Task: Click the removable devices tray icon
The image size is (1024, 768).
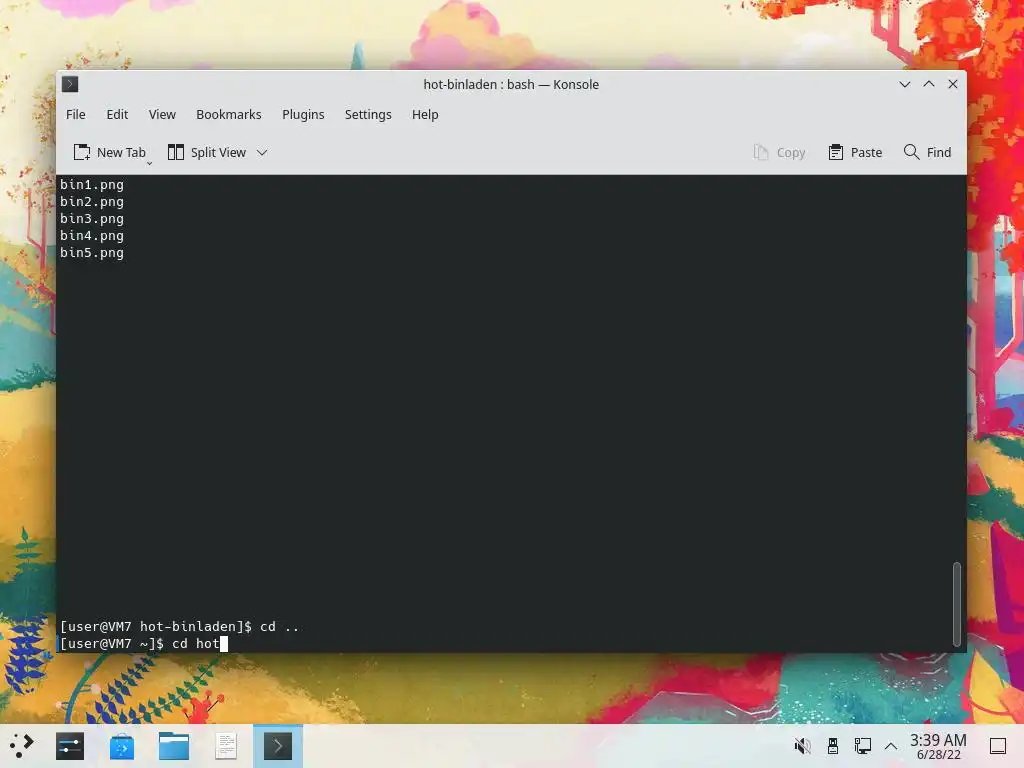Action: (x=833, y=746)
